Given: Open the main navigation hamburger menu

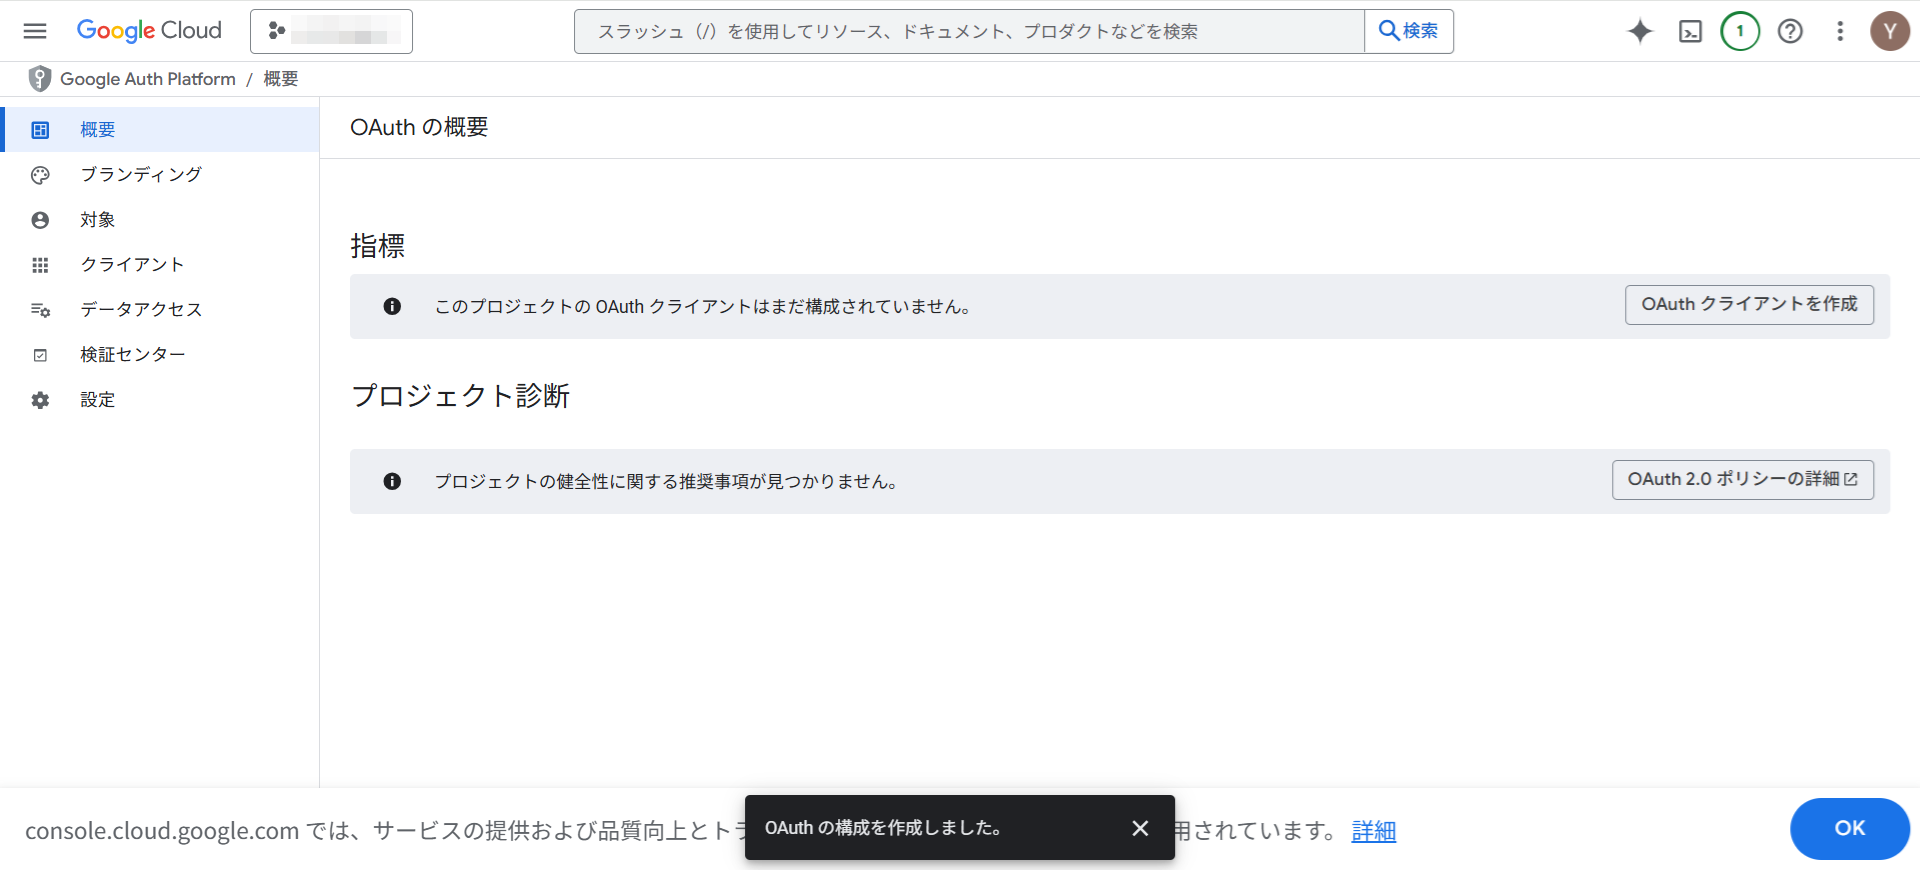Looking at the screenshot, I should pos(35,31).
